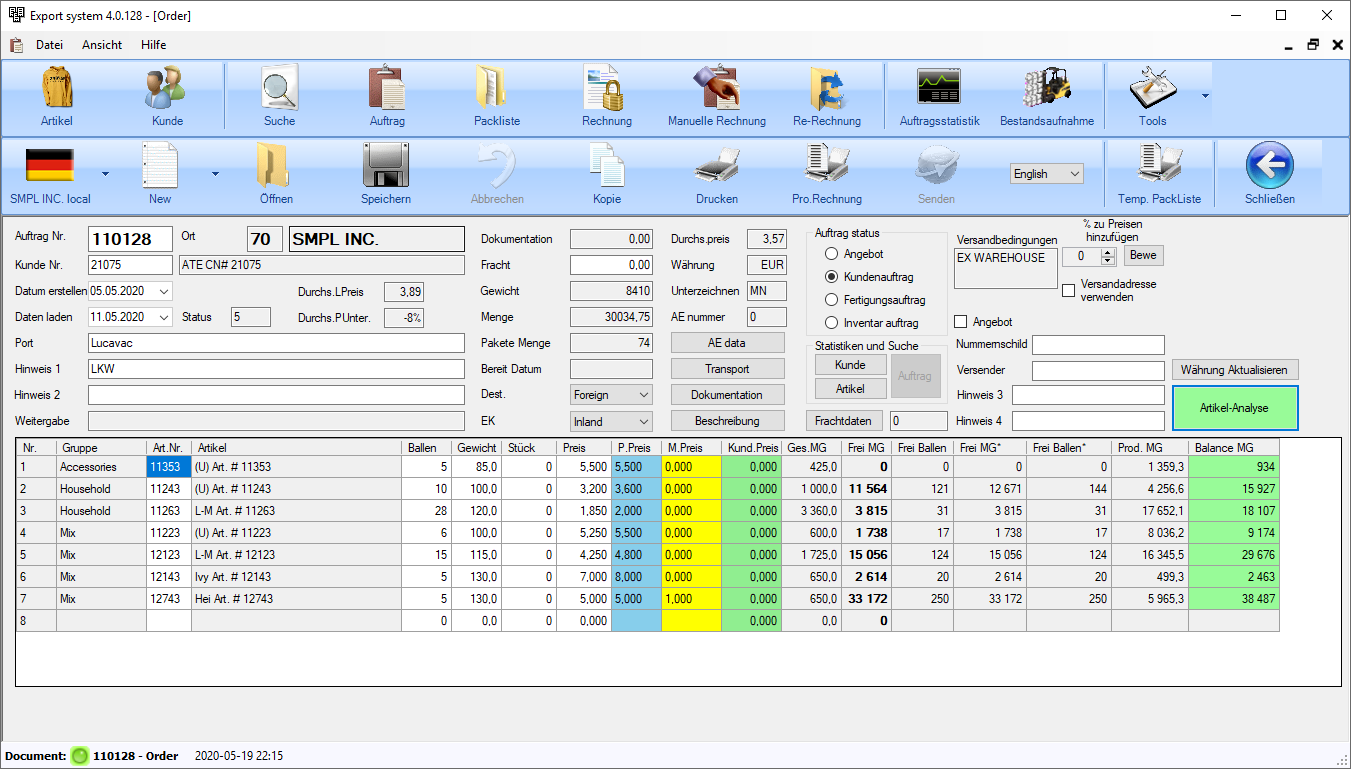
Task: Click the Transport button
Action: (x=726, y=368)
